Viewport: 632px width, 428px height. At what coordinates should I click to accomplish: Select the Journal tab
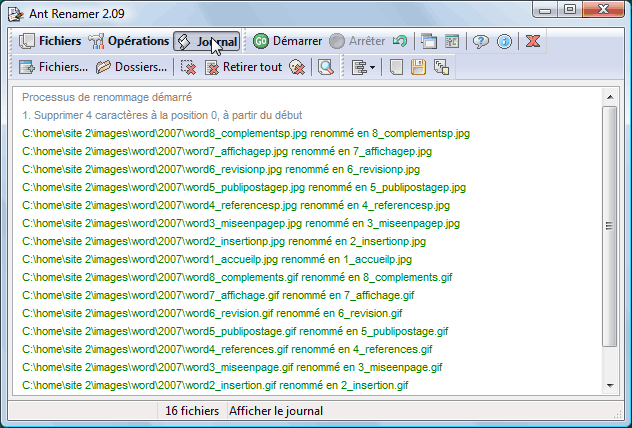[206, 41]
